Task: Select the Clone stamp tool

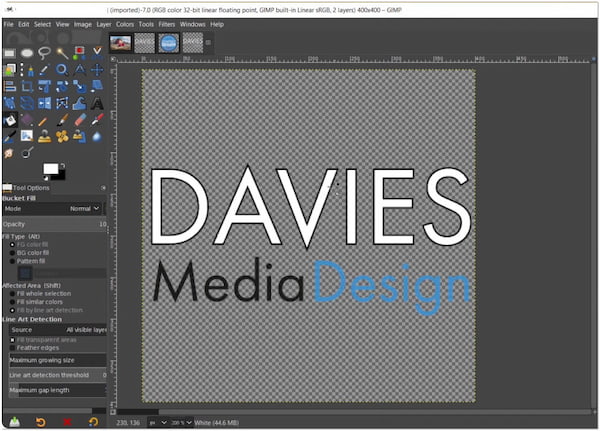Action: pos(44,137)
